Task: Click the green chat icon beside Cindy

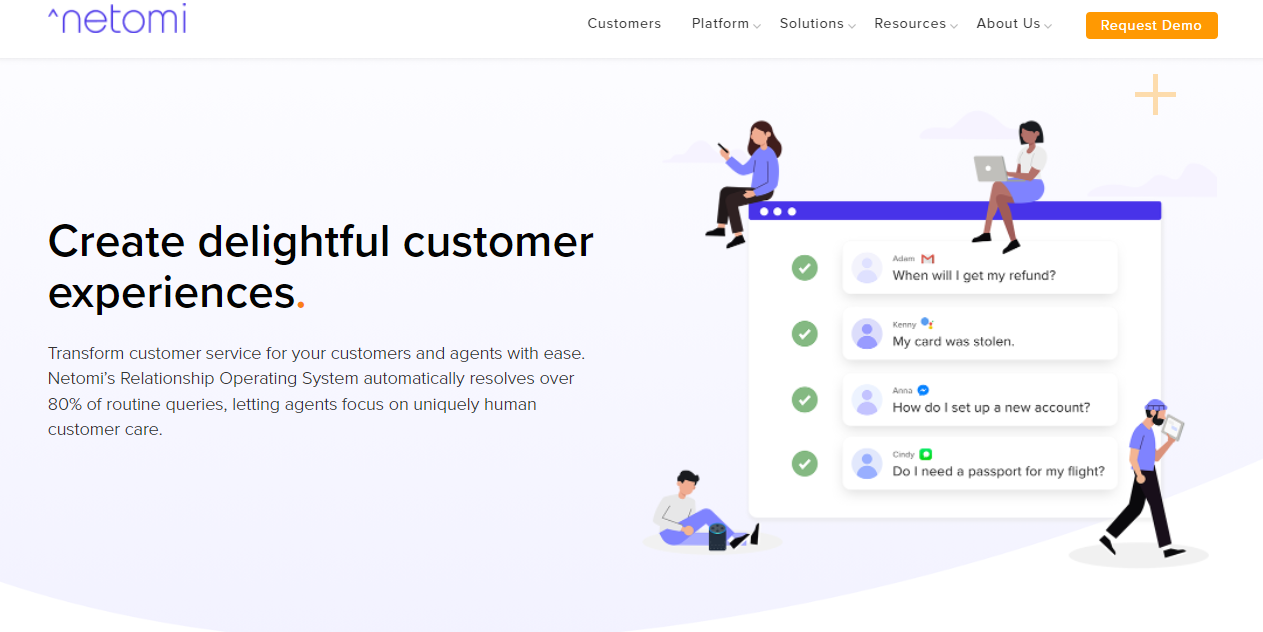Action: (926, 455)
